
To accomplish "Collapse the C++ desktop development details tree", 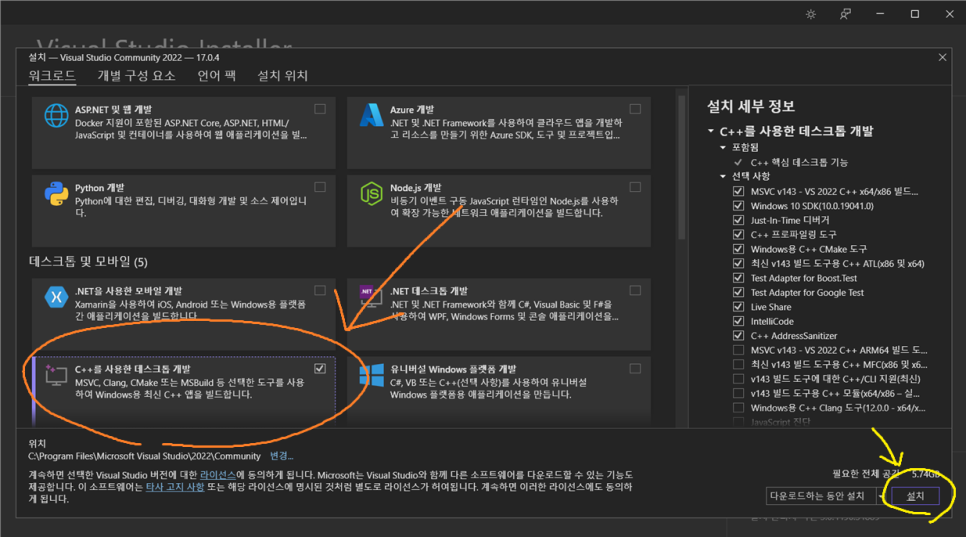I will [x=711, y=131].
